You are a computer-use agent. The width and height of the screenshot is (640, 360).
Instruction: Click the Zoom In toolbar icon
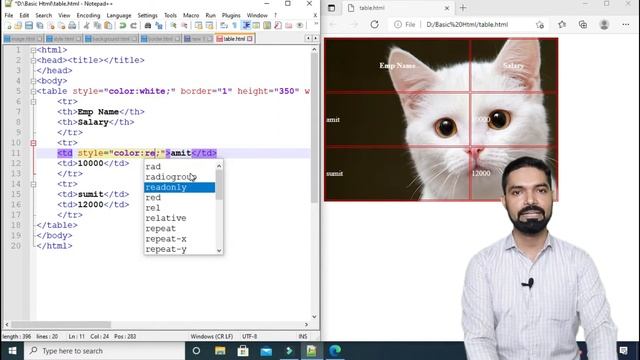pos(173,25)
